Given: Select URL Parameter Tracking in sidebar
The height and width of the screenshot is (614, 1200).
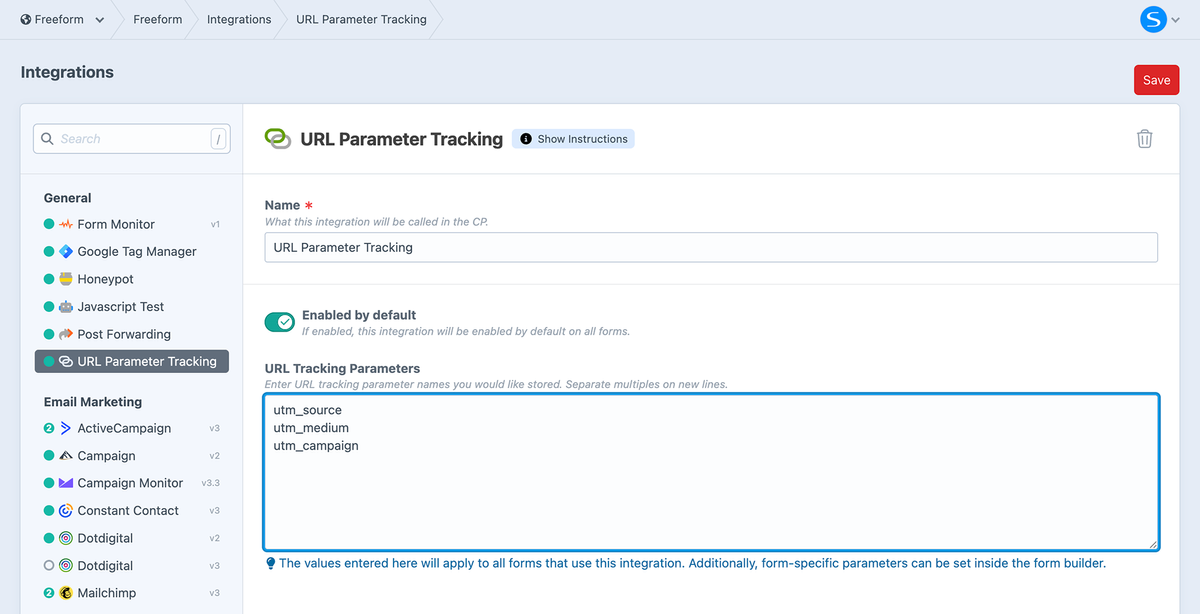Looking at the screenshot, I should click(x=132, y=361).
